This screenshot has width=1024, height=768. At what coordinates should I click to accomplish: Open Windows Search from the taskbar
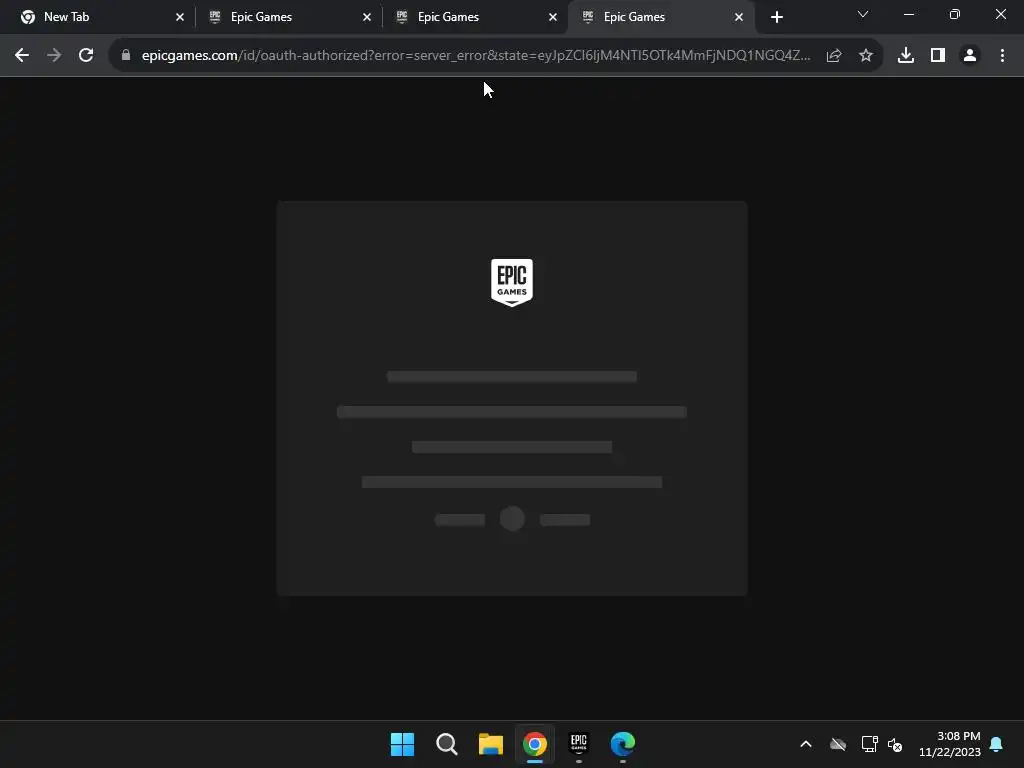(x=447, y=744)
